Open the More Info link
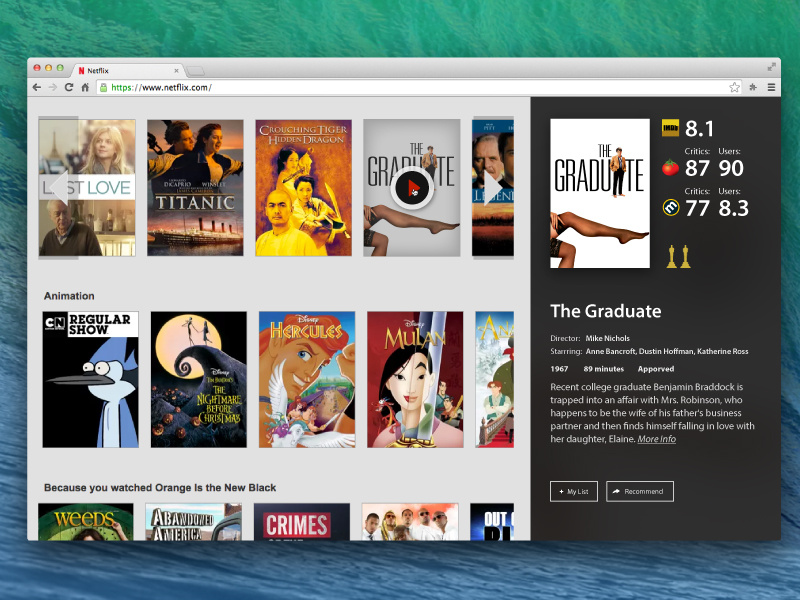Image resolution: width=800 pixels, height=600 pixels. point(657,439)
